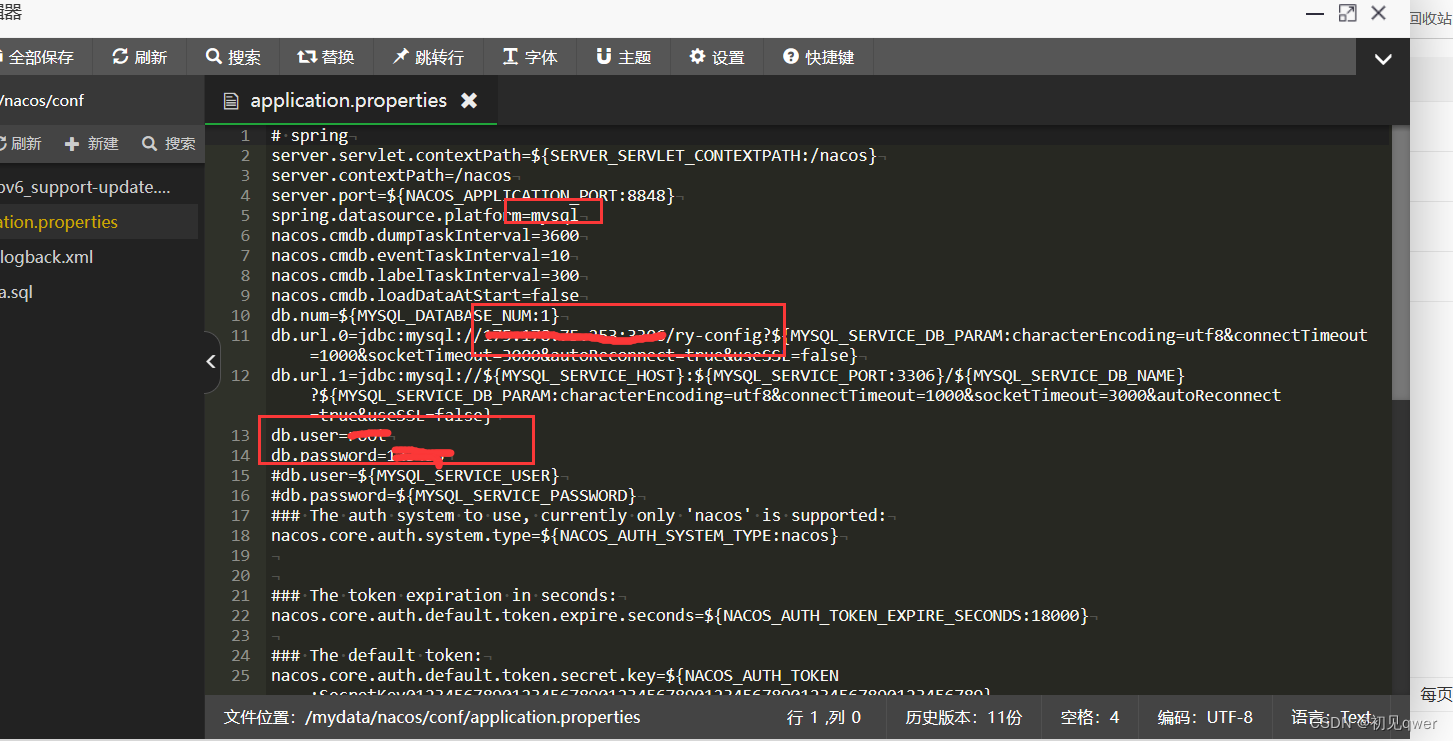Click the 行 1, 列 0 cursor position indicator
Image resolution: width=1453 pixels, height=741 pixels.
(x=823, y=717)
